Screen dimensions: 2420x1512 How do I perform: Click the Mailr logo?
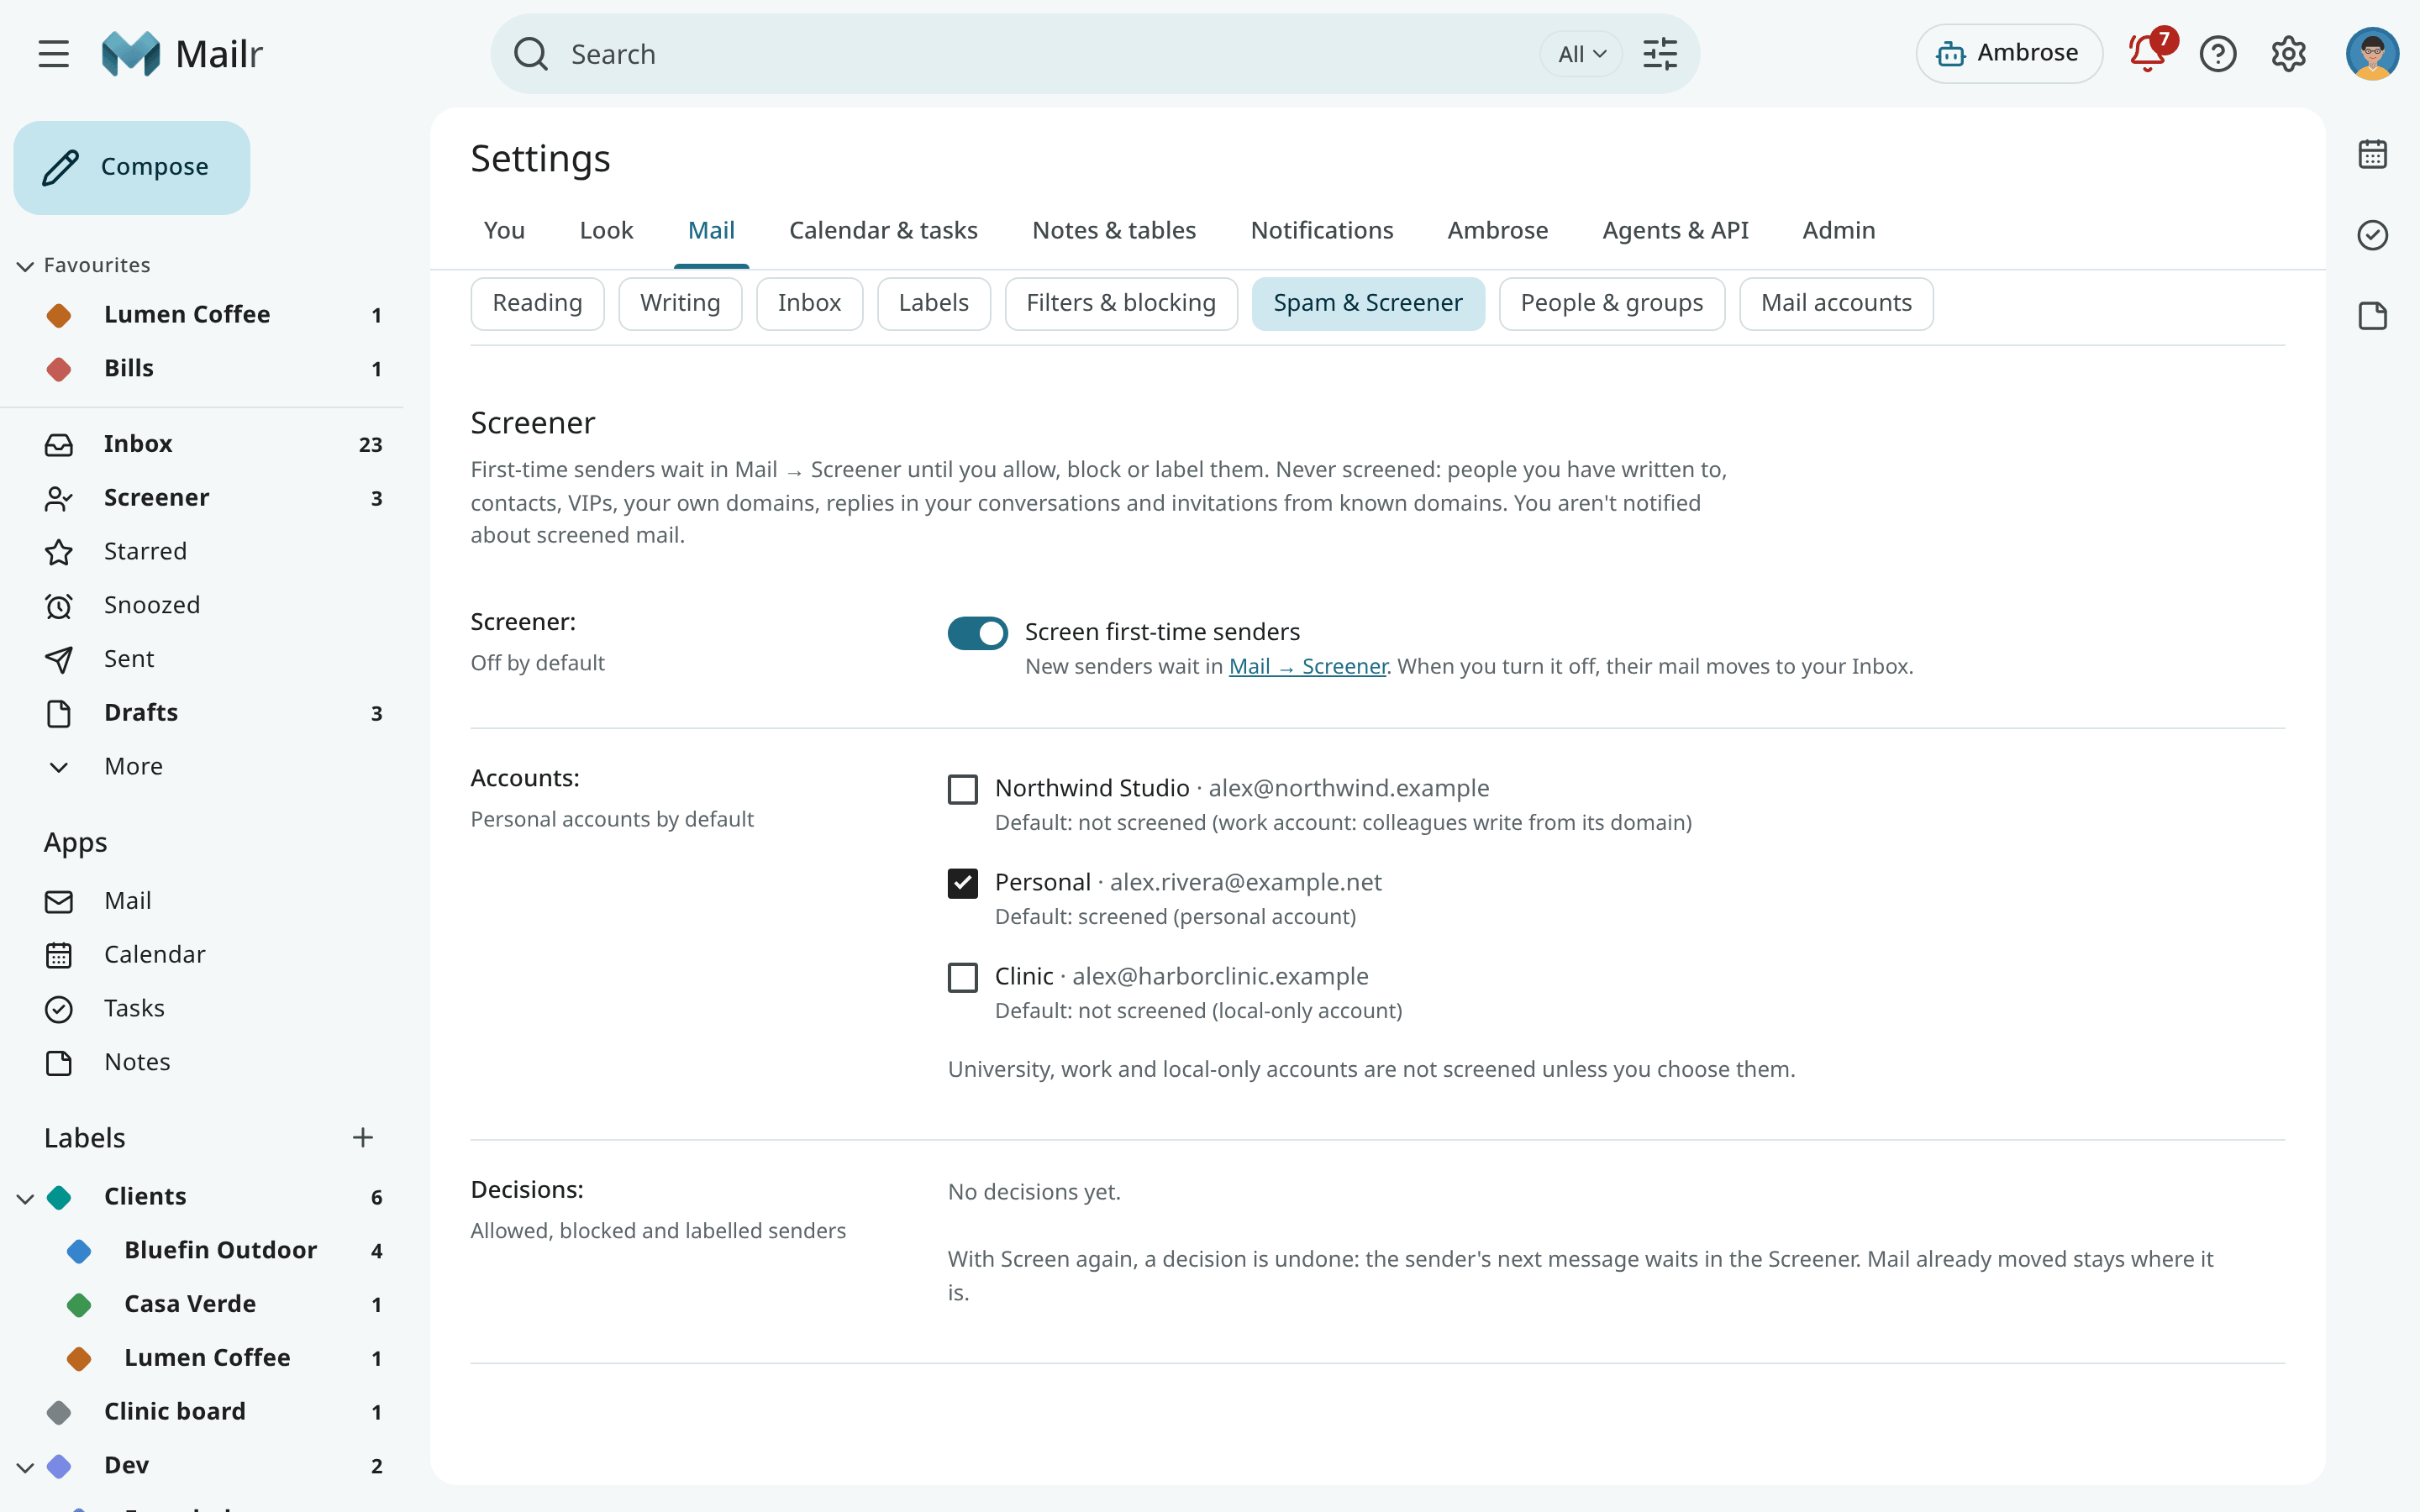tap(182, 54)
